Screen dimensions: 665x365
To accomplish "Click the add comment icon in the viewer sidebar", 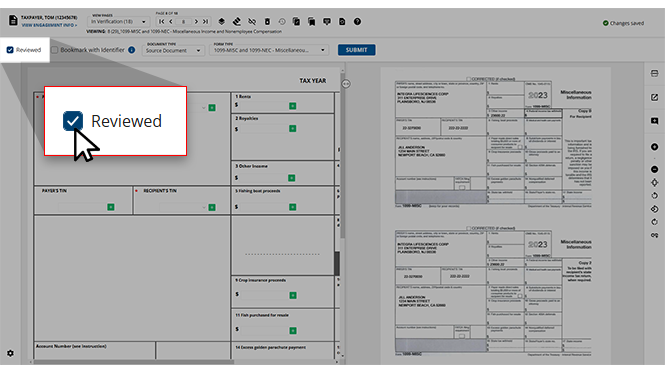I will click(654, 121).
